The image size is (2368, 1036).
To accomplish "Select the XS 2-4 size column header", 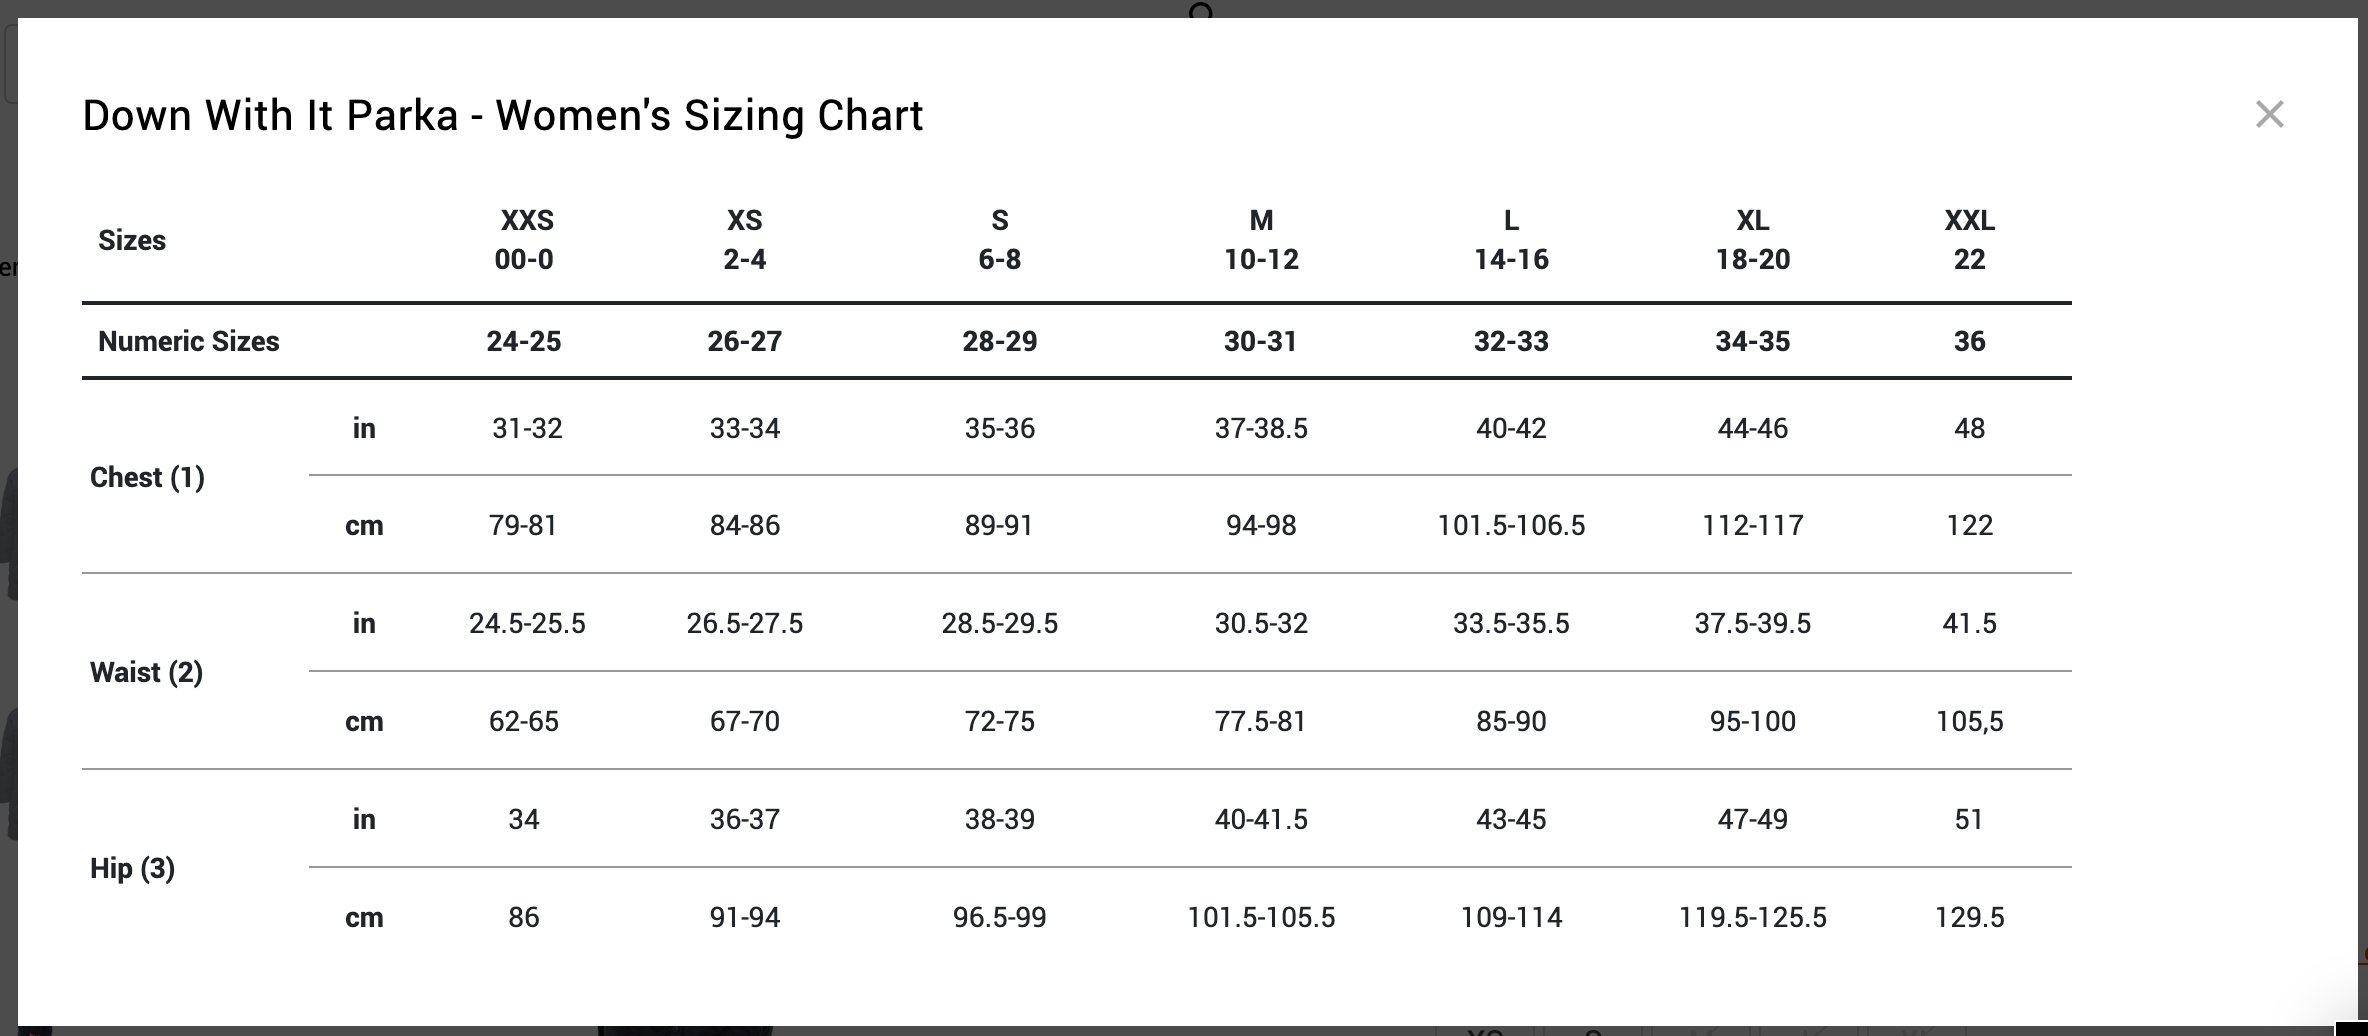I will pos(745,240).
